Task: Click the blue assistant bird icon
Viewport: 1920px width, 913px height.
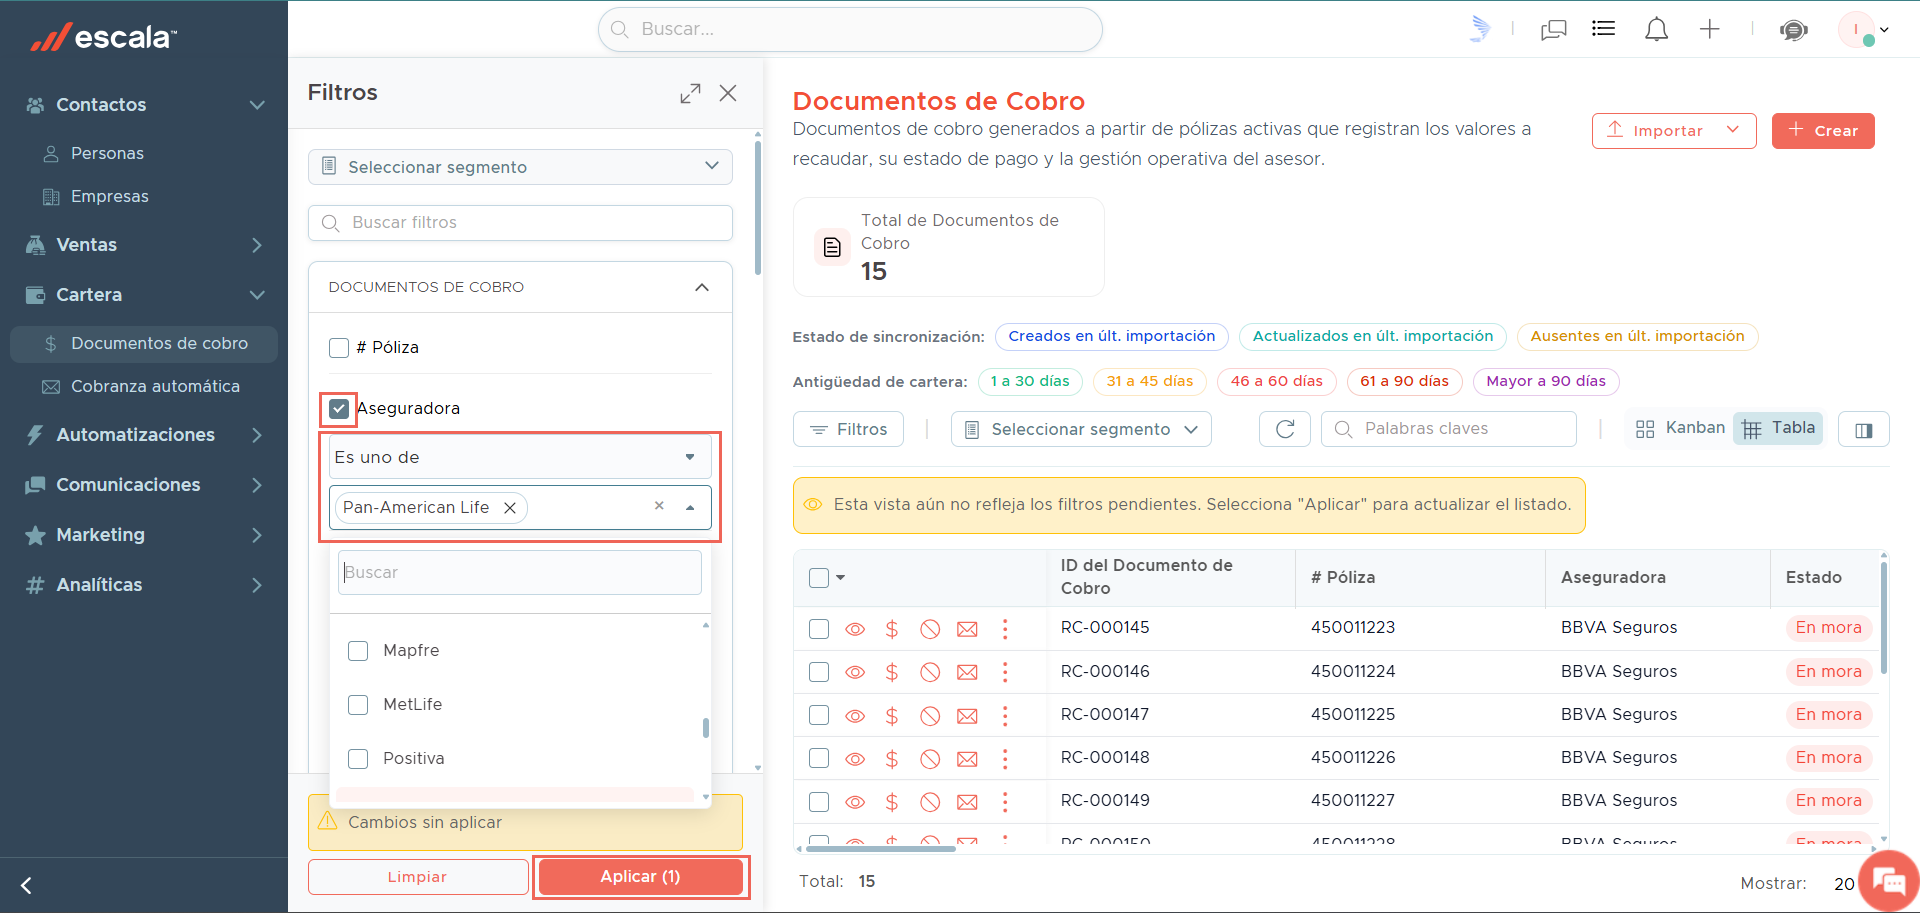Action: click(x=1480, y=29)
